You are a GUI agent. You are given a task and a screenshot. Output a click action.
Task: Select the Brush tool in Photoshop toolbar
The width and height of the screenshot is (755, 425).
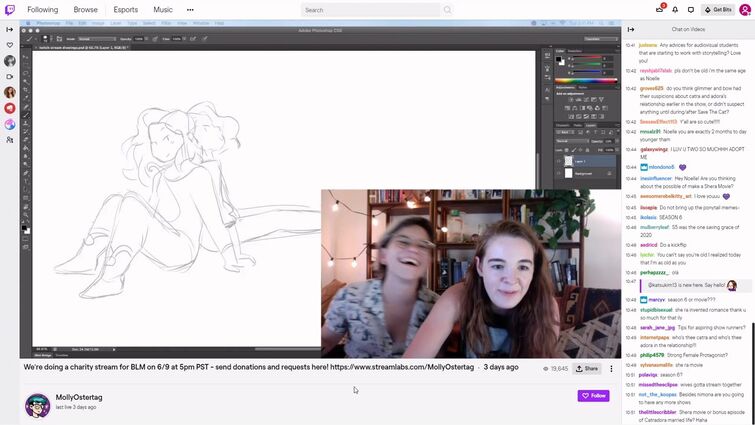point(26,115)
